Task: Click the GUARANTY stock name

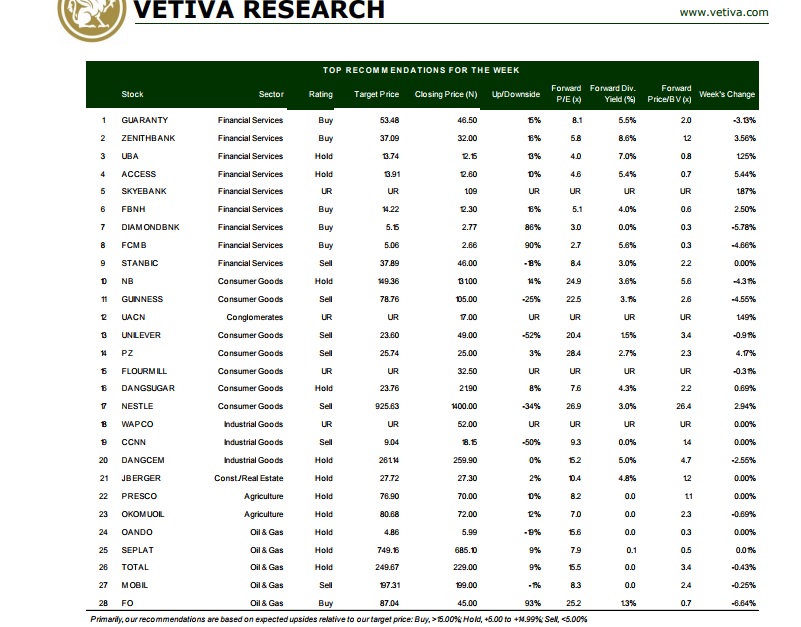Action: [144, 120]
